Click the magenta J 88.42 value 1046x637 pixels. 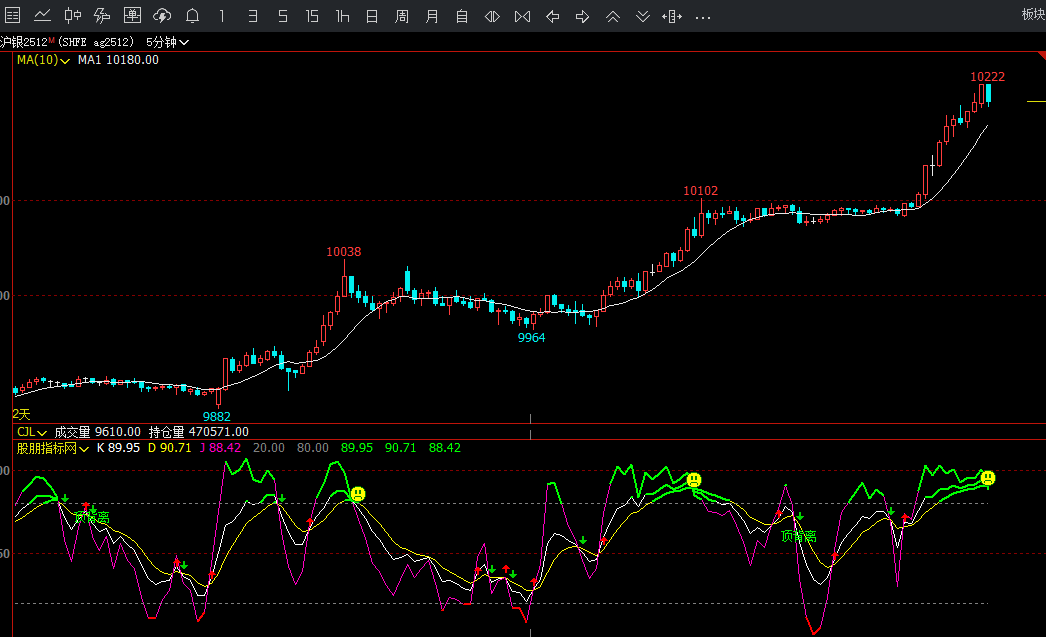[220, 448]
